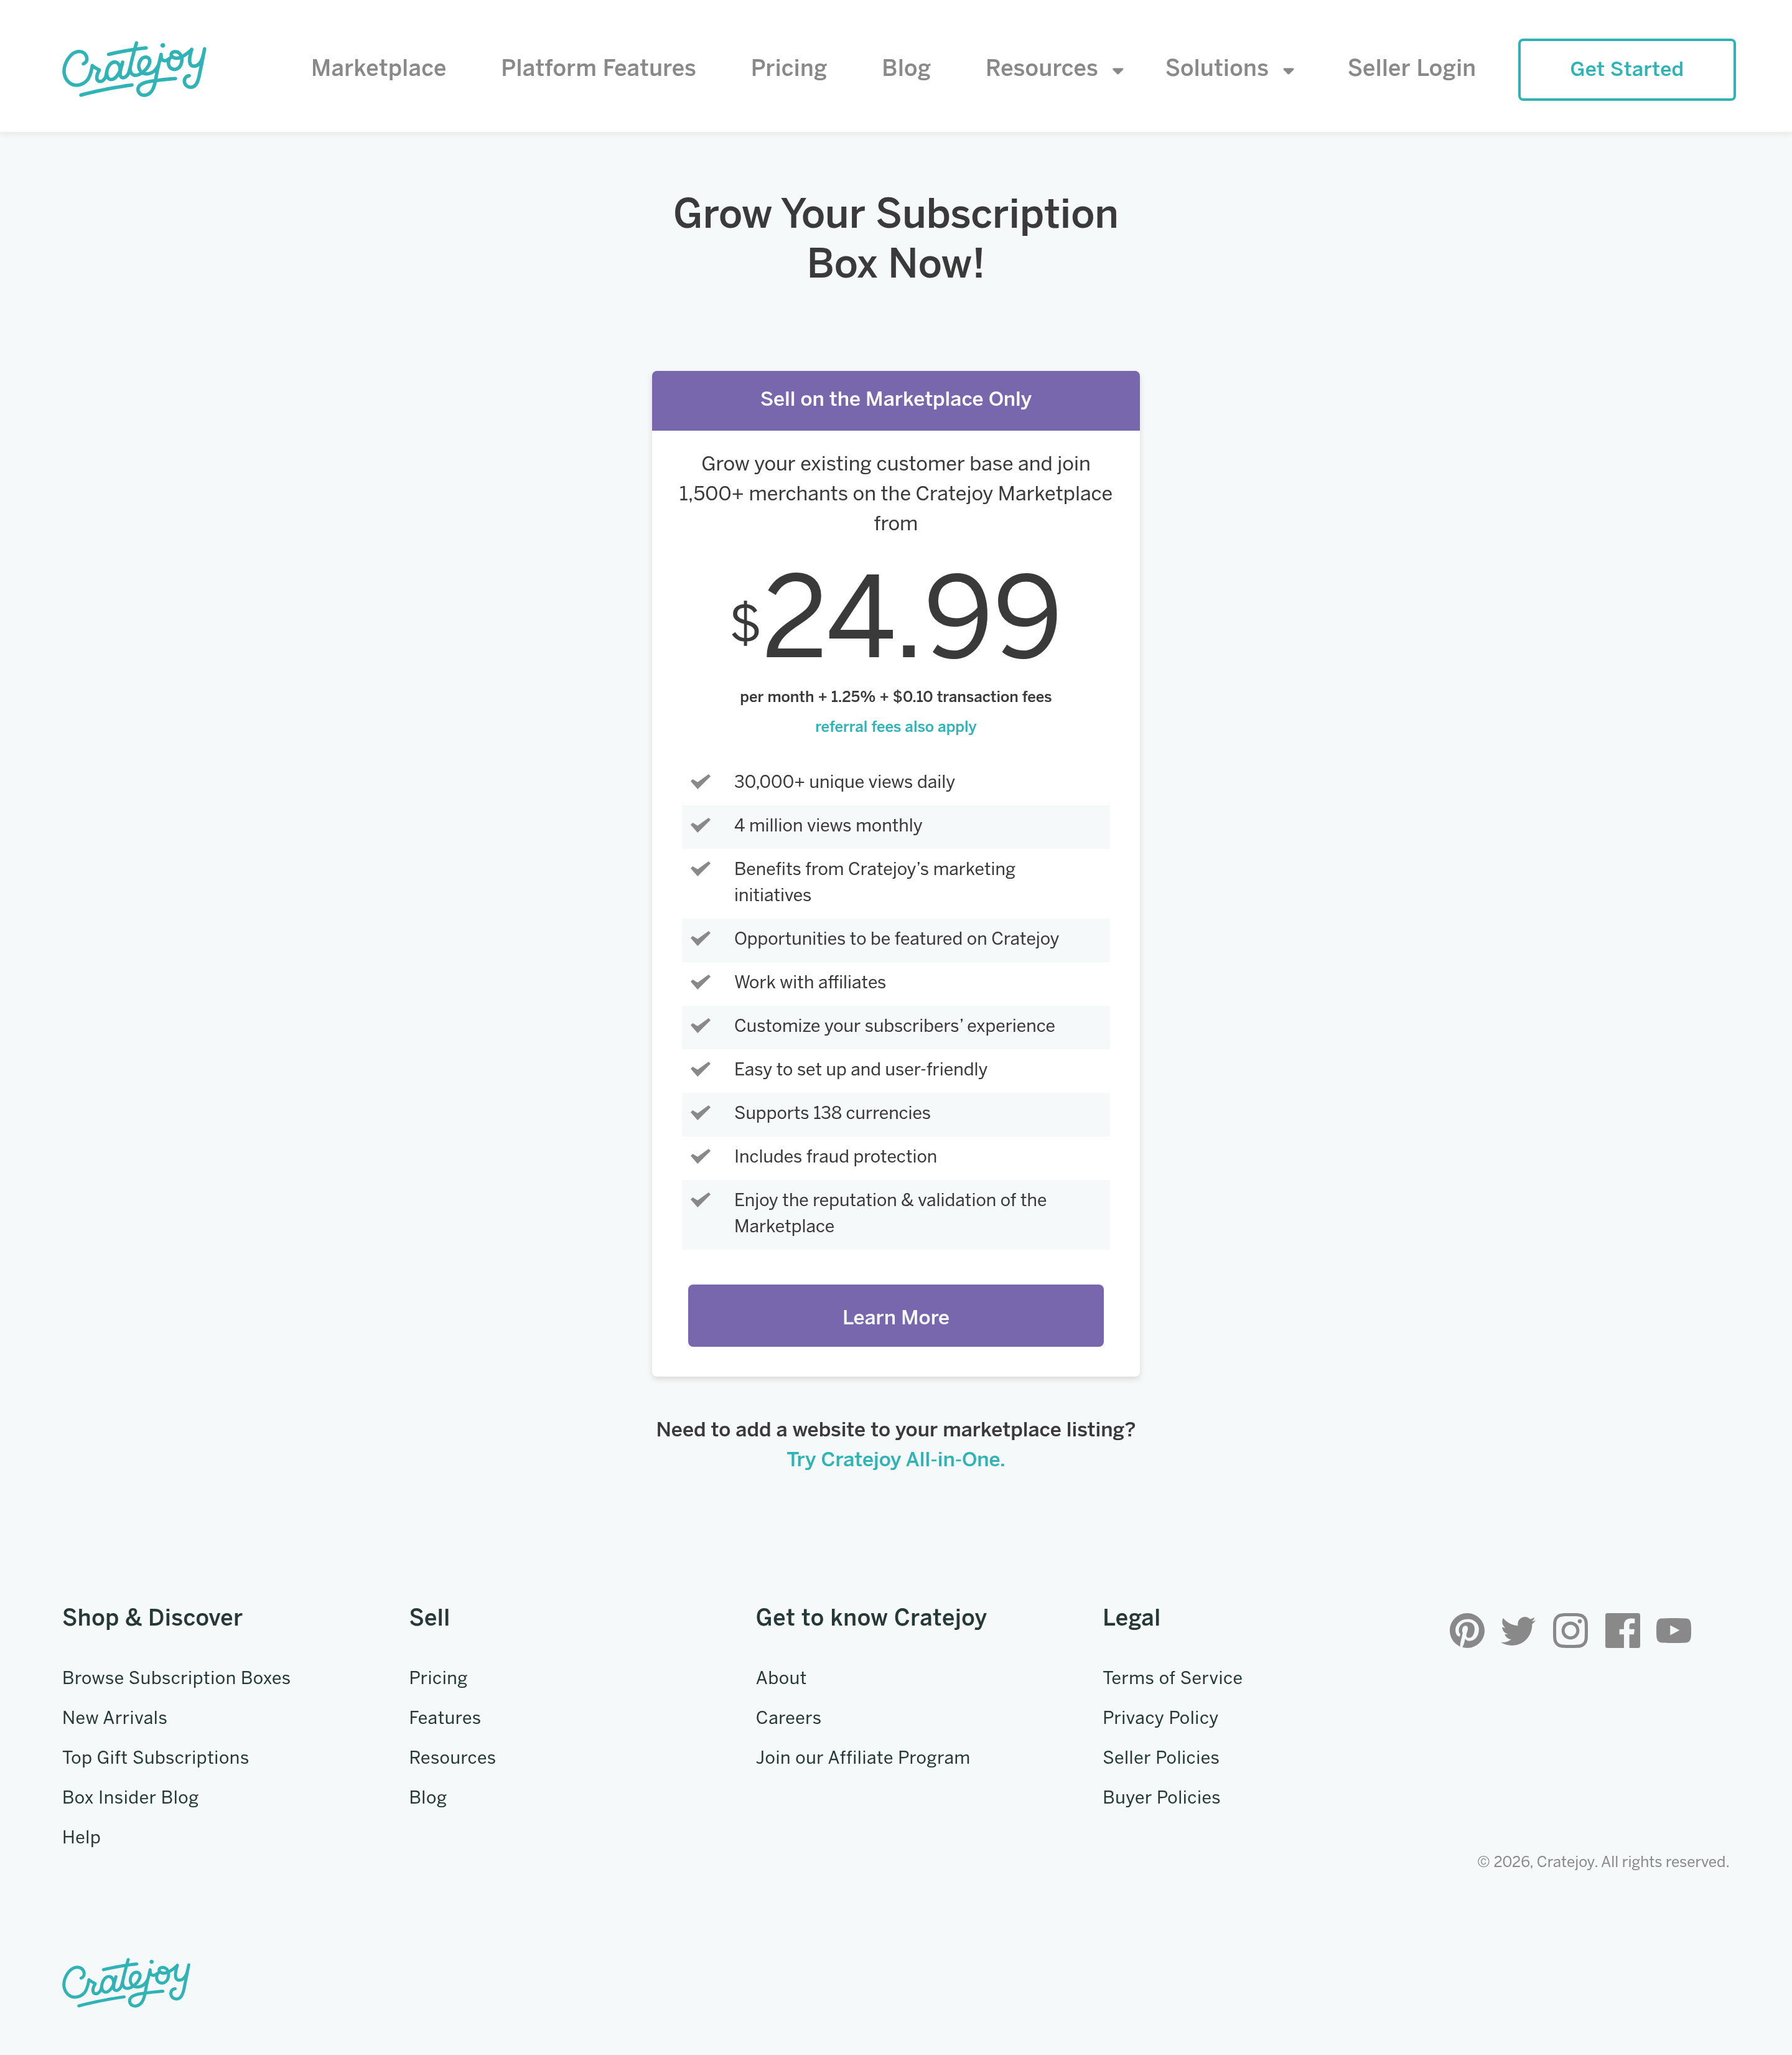This screenshot has width=1792, height=2055.
Task: Select Pricing in the top navigation
Action: pos(788,68)
